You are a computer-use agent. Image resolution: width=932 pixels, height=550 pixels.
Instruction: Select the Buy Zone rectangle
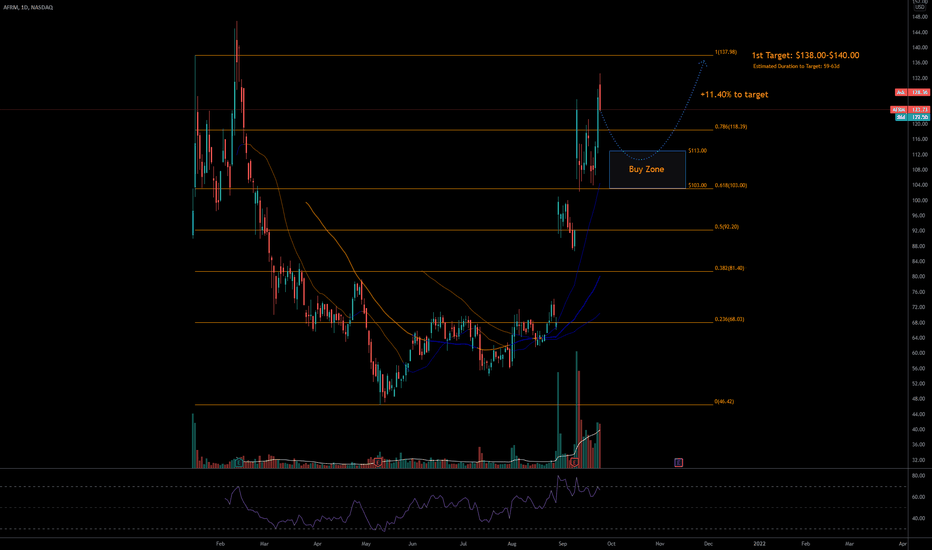click(x=647, y=169)
